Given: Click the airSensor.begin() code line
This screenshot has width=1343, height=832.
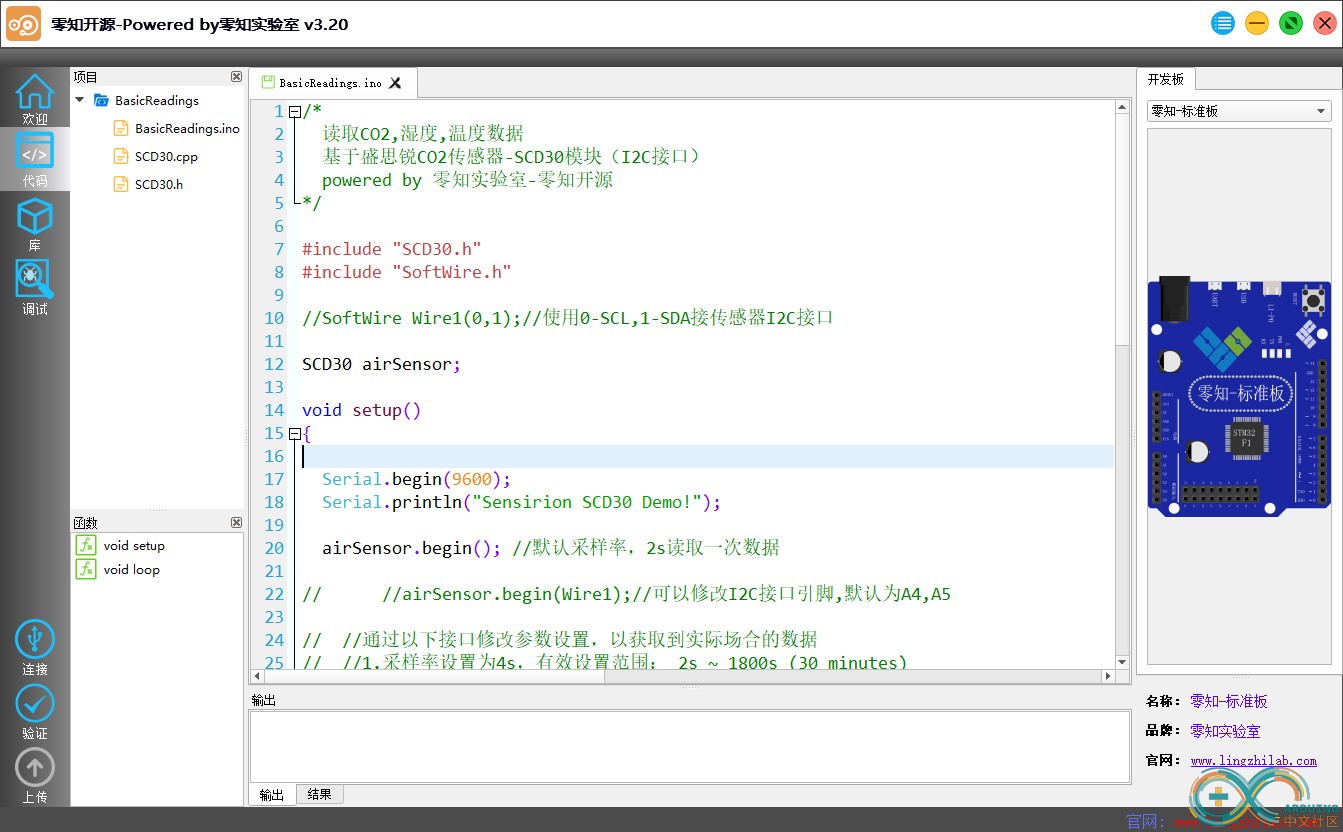Looking at the screenshot, I should 411,548.
